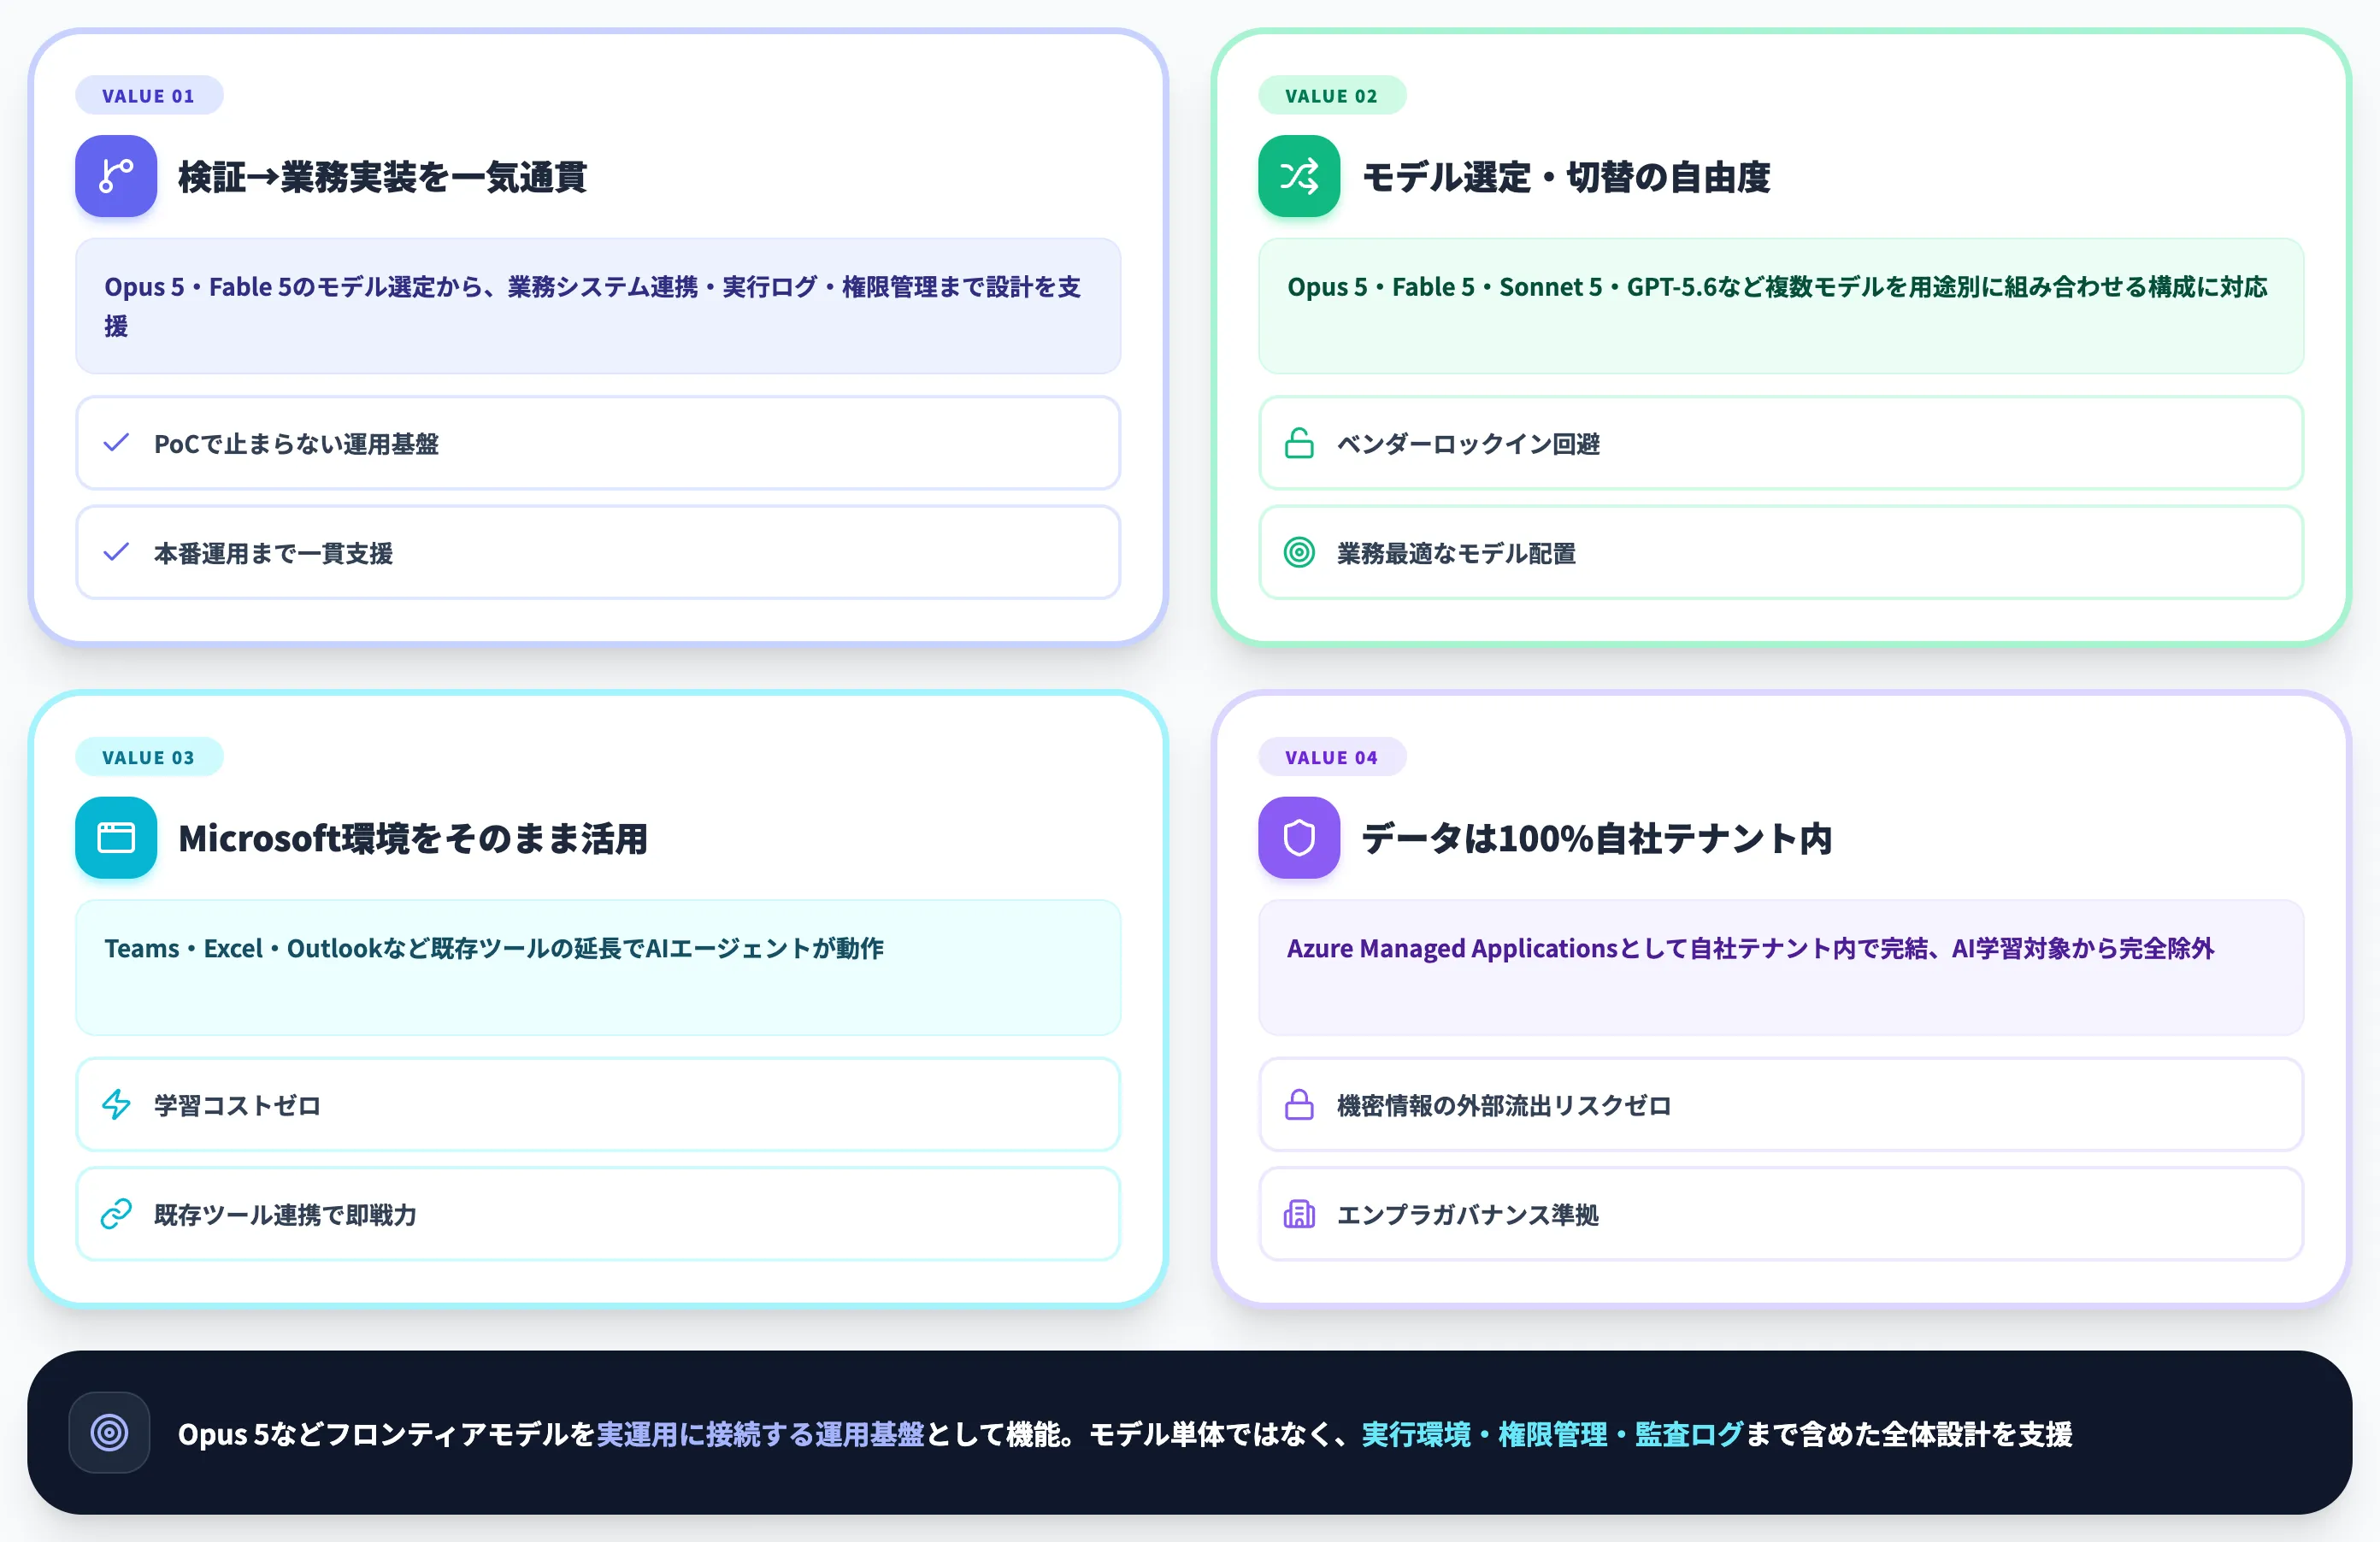The width and height of the screenshot is (2380, 1542).
Task: Select the VALUE 02 badge
Action: [x=1332, y=96]
